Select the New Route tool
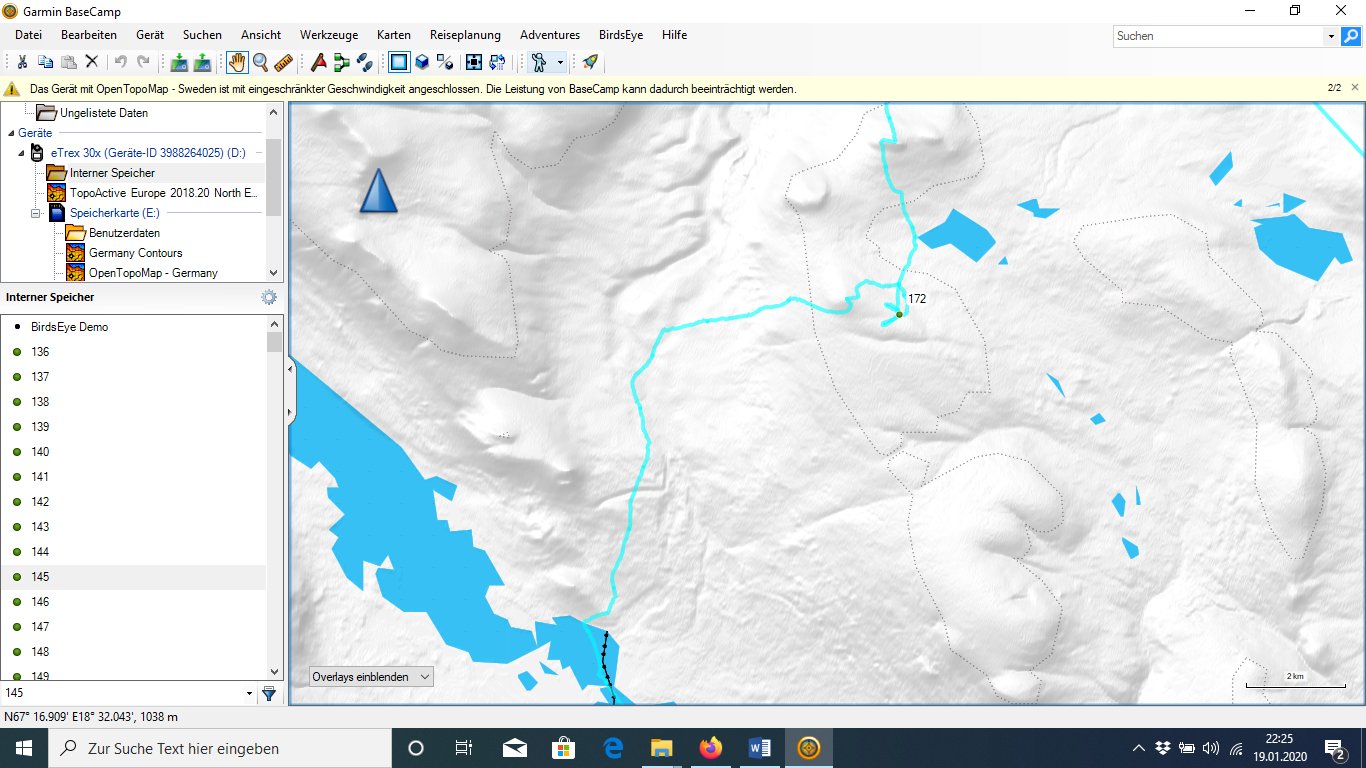 coord(341,62)
